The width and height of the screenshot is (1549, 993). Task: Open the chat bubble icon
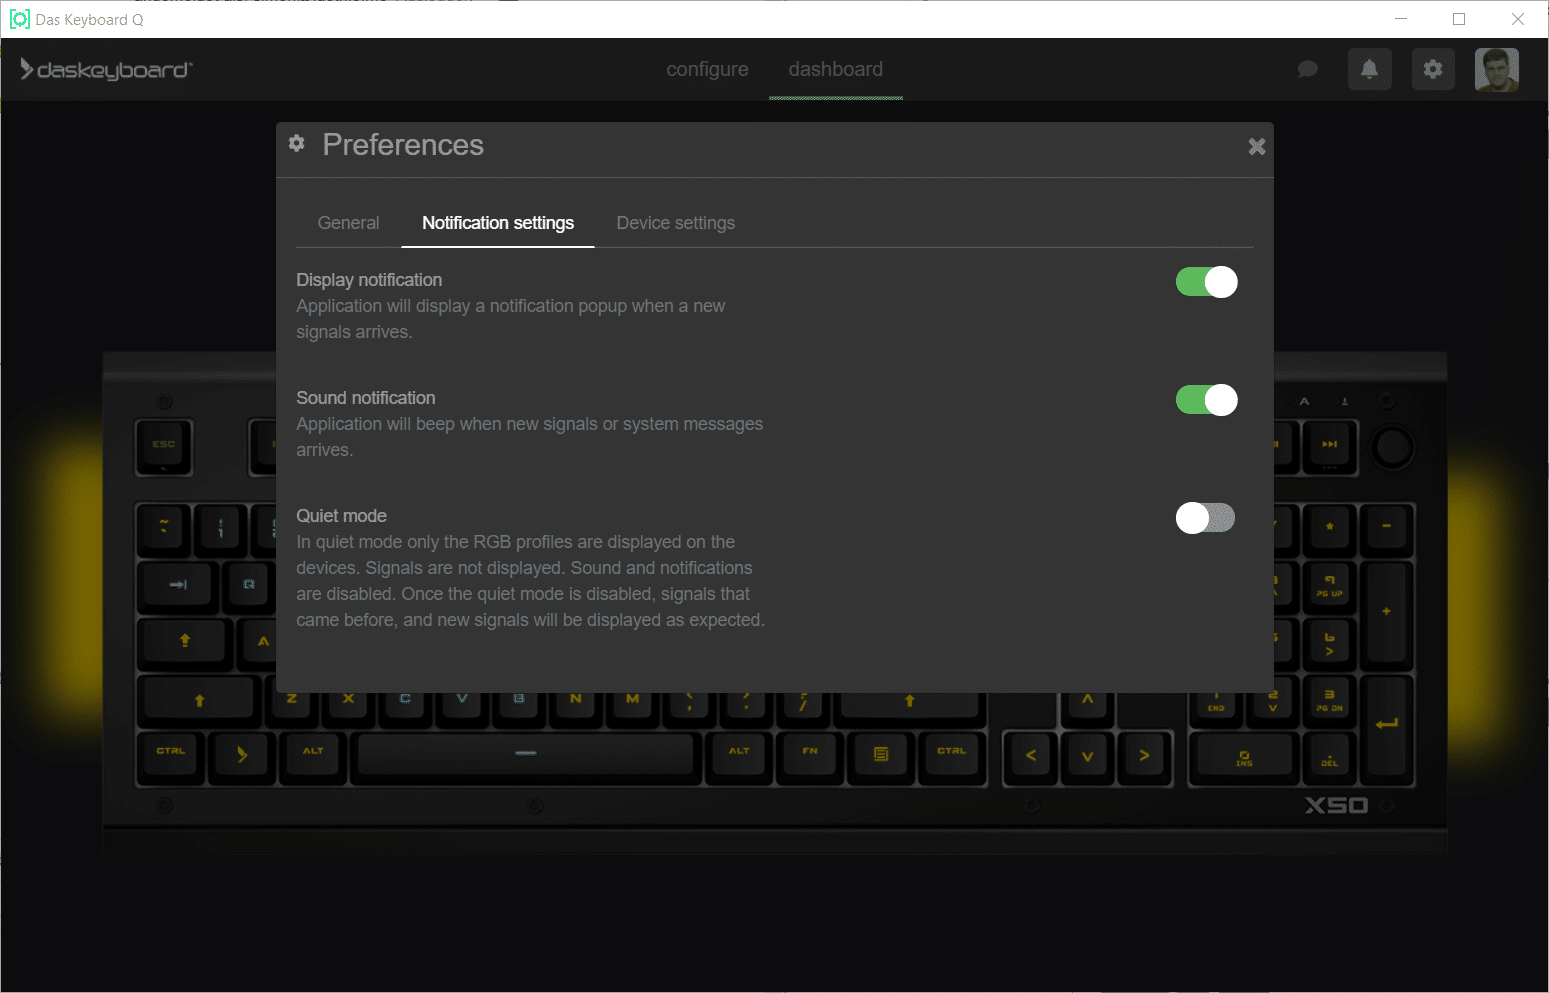click(x=1307, y=69)
